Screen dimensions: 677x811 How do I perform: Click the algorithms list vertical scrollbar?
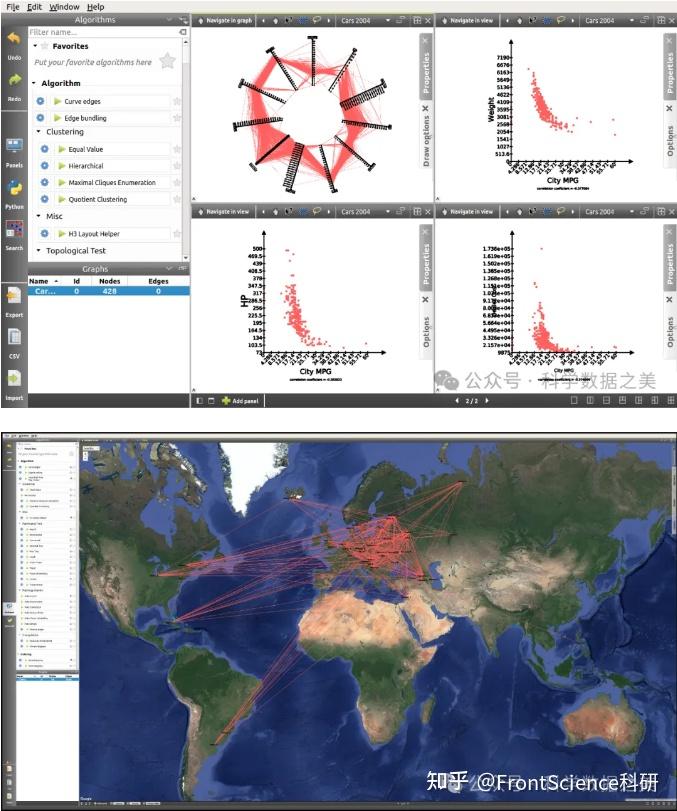186,150
